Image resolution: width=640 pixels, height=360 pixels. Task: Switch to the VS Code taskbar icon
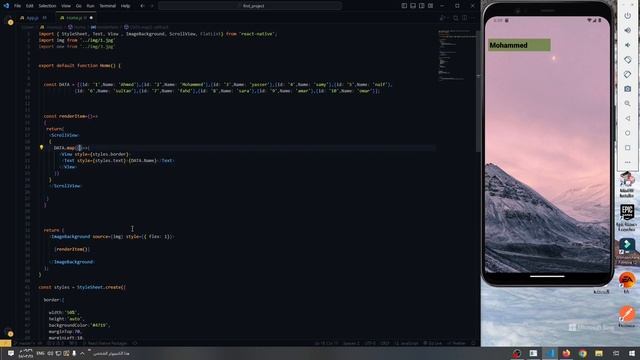click(550, 353)
